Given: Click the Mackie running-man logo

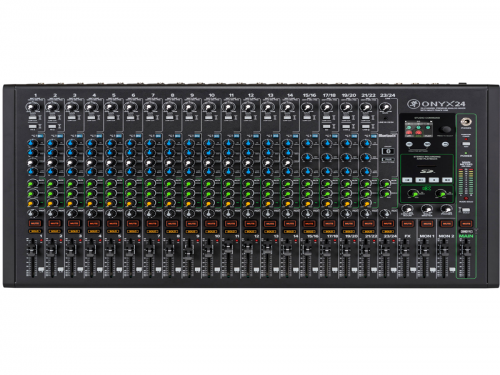Looking at the screenshot, I should 413,104.
